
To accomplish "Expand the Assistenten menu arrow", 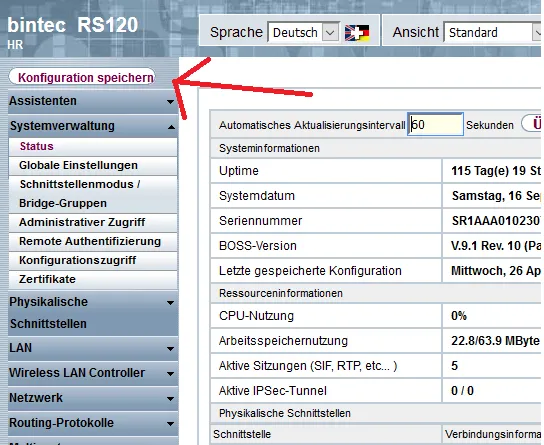I will 170,102.
